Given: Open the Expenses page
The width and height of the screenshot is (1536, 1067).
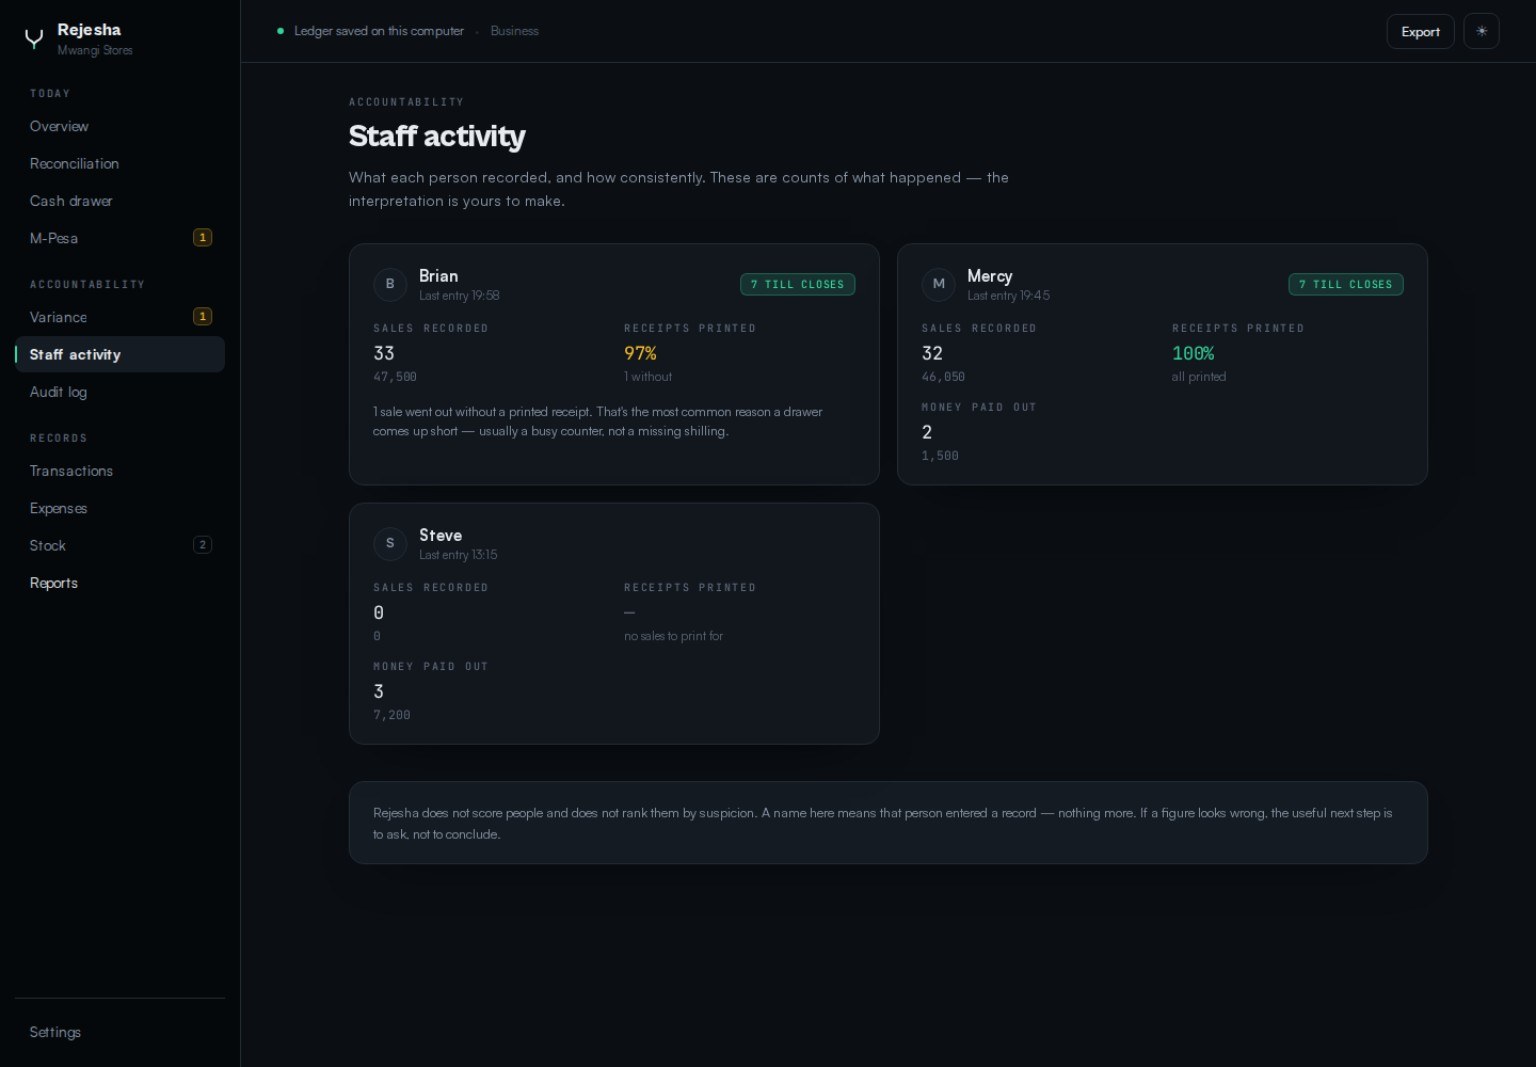Looking at the screenshot, I should click(x=120, y=508).
